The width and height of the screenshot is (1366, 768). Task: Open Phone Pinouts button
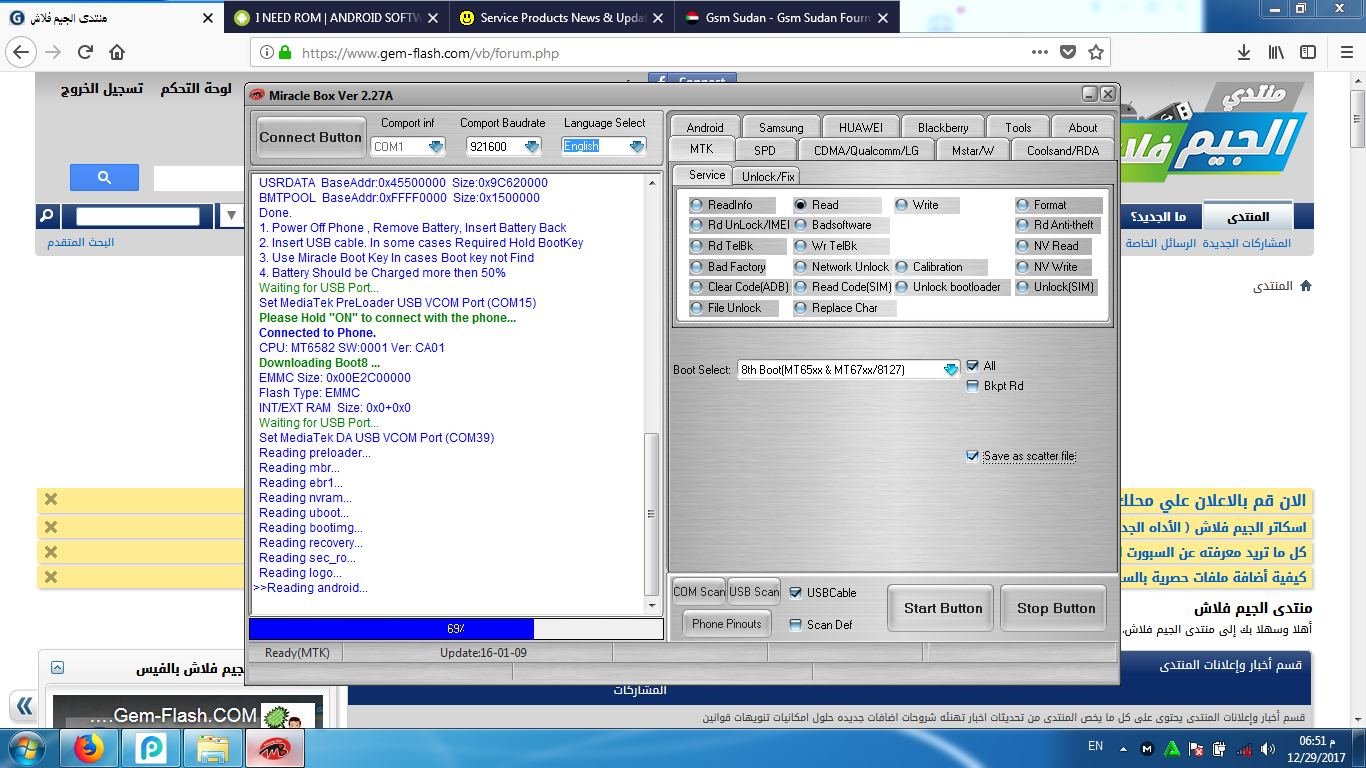(727, 623)
